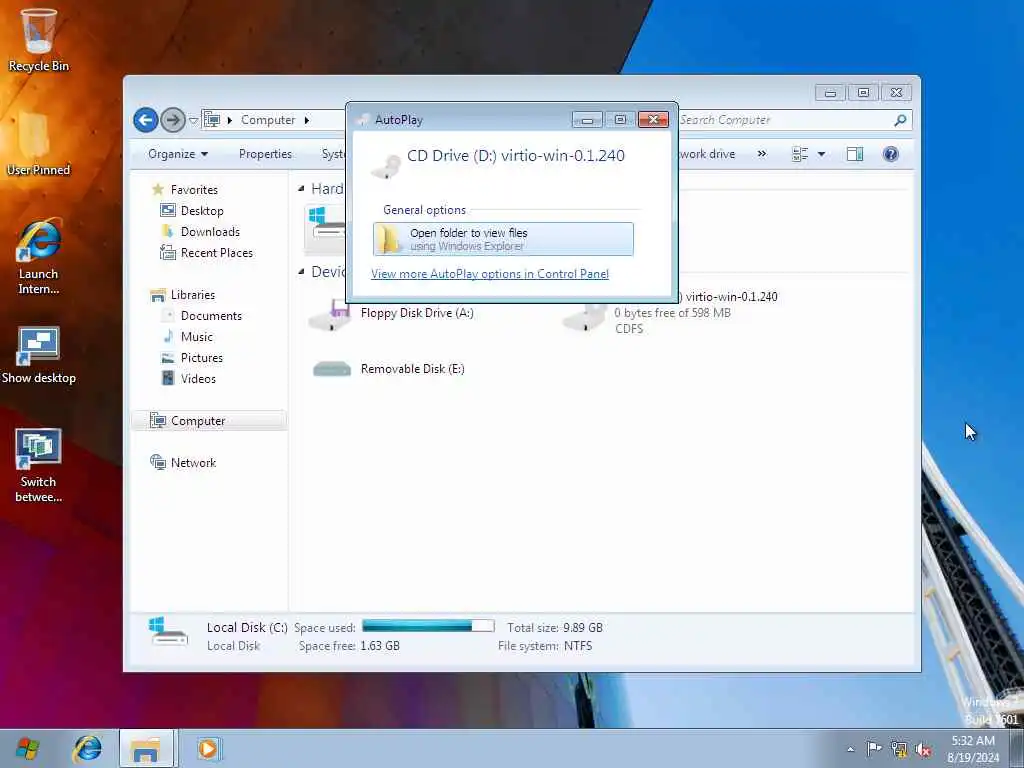Open the Music library
Image resolution: width=1024 pixels, height=768 pixels.
pos(197,337)
